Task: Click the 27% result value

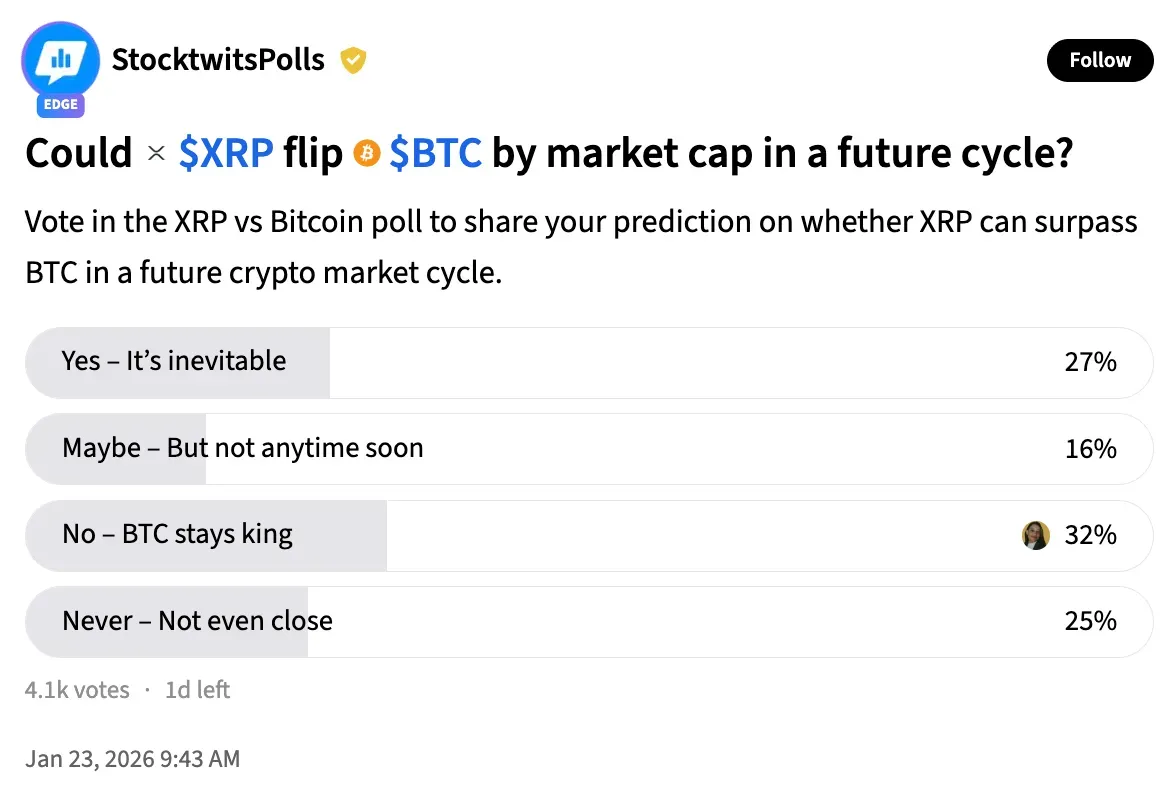Action: [1090, 362]
